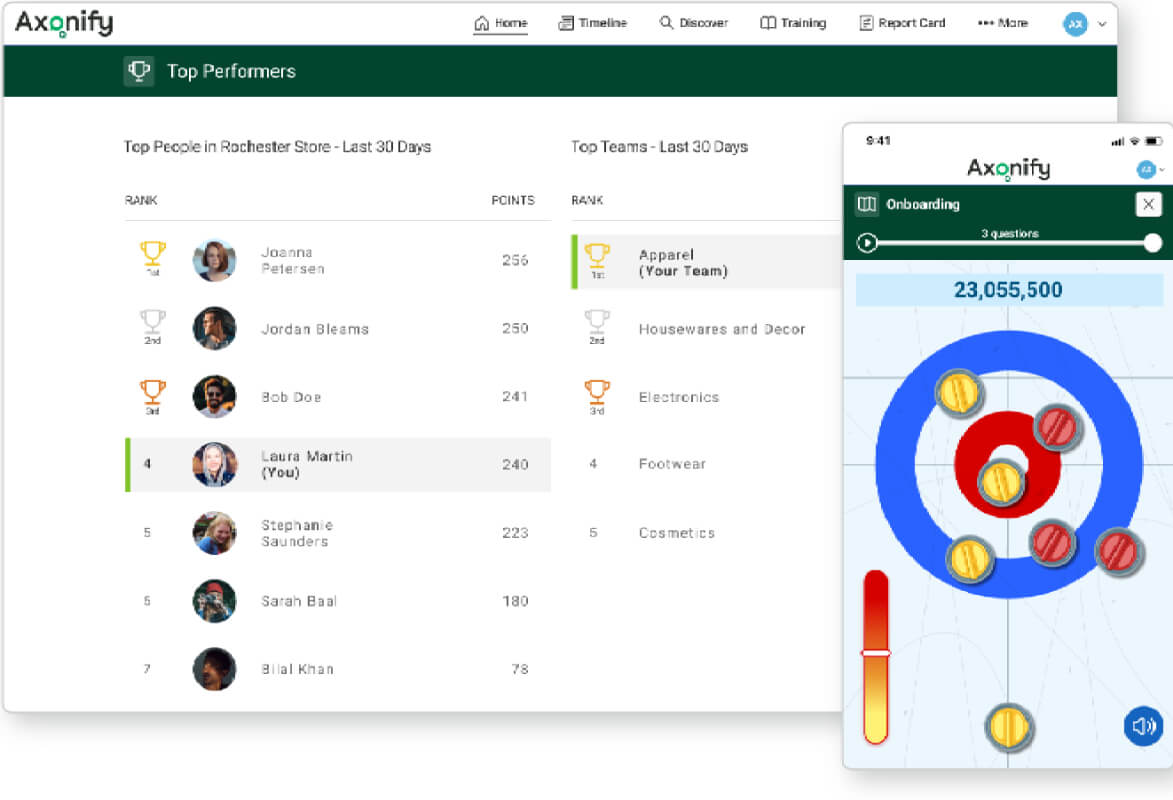
Task: Select the Apparel (Your Team) row
Action: [x=707, y=262]
